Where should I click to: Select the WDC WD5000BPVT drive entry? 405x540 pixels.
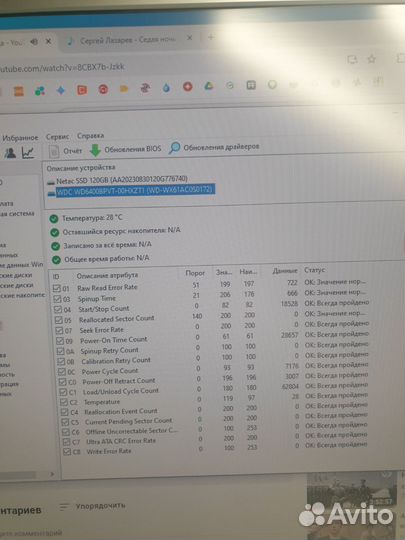(135, 190)
